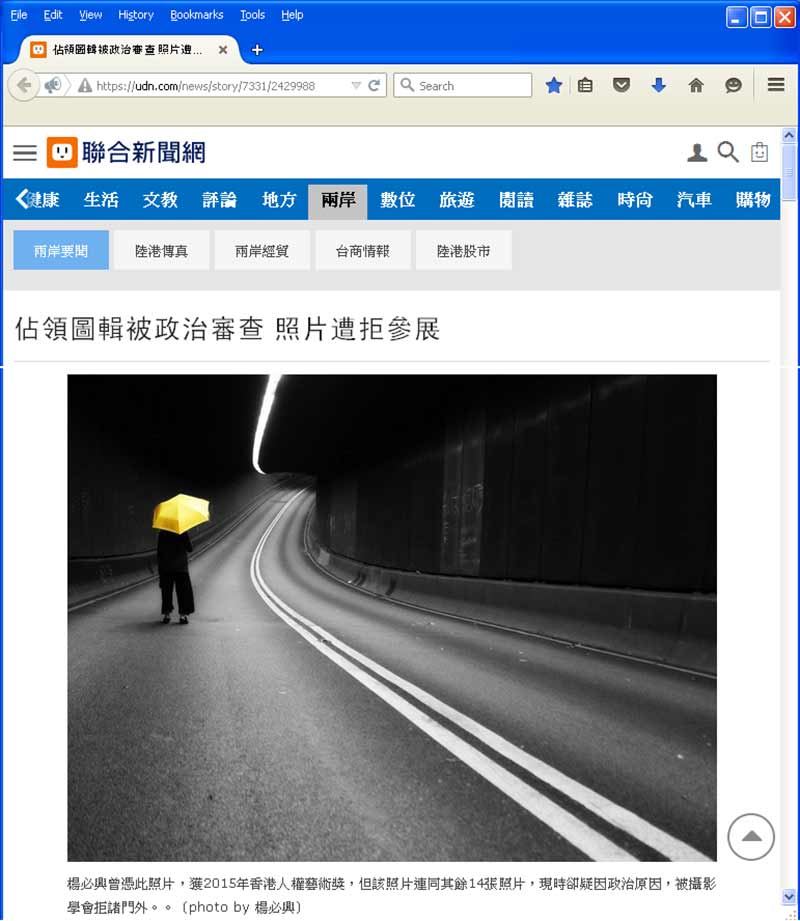Open the shopping bag icon in site header
Image resolution: width=800 pixels, height=921 pixels.
759,152
